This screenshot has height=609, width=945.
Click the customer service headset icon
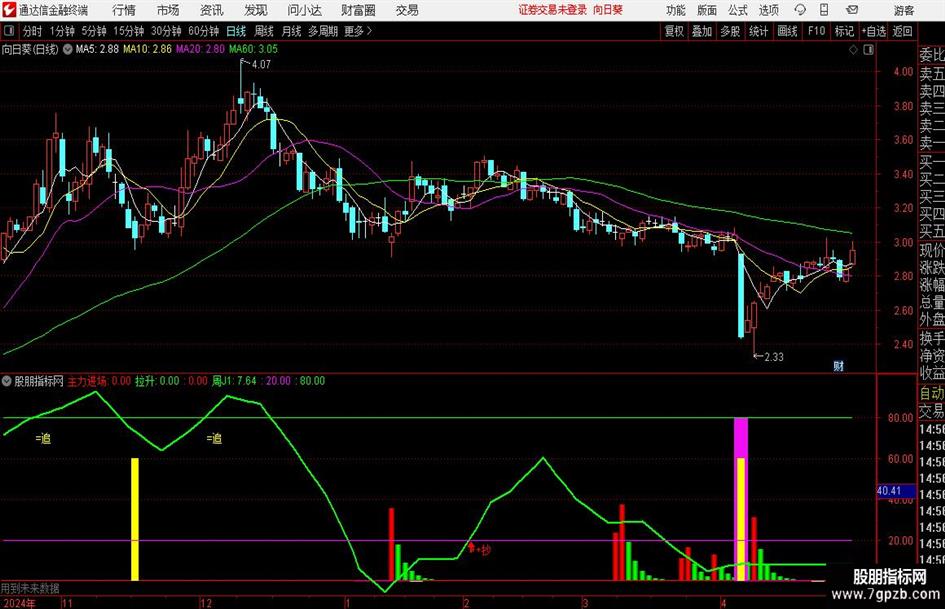click(x=800, y=10)
